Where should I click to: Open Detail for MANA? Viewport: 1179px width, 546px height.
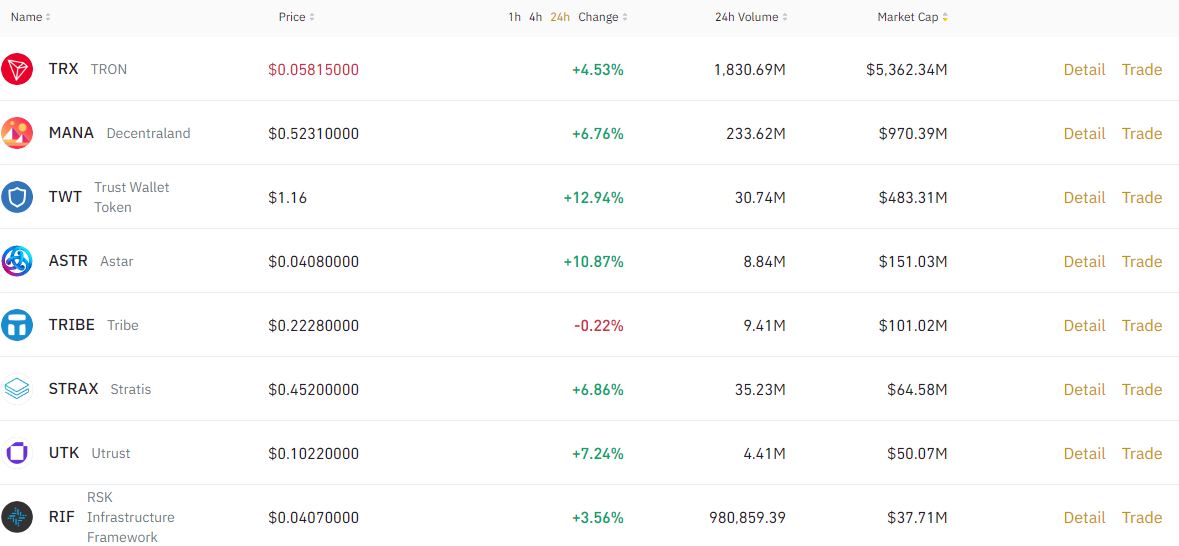coord(1084,133)
